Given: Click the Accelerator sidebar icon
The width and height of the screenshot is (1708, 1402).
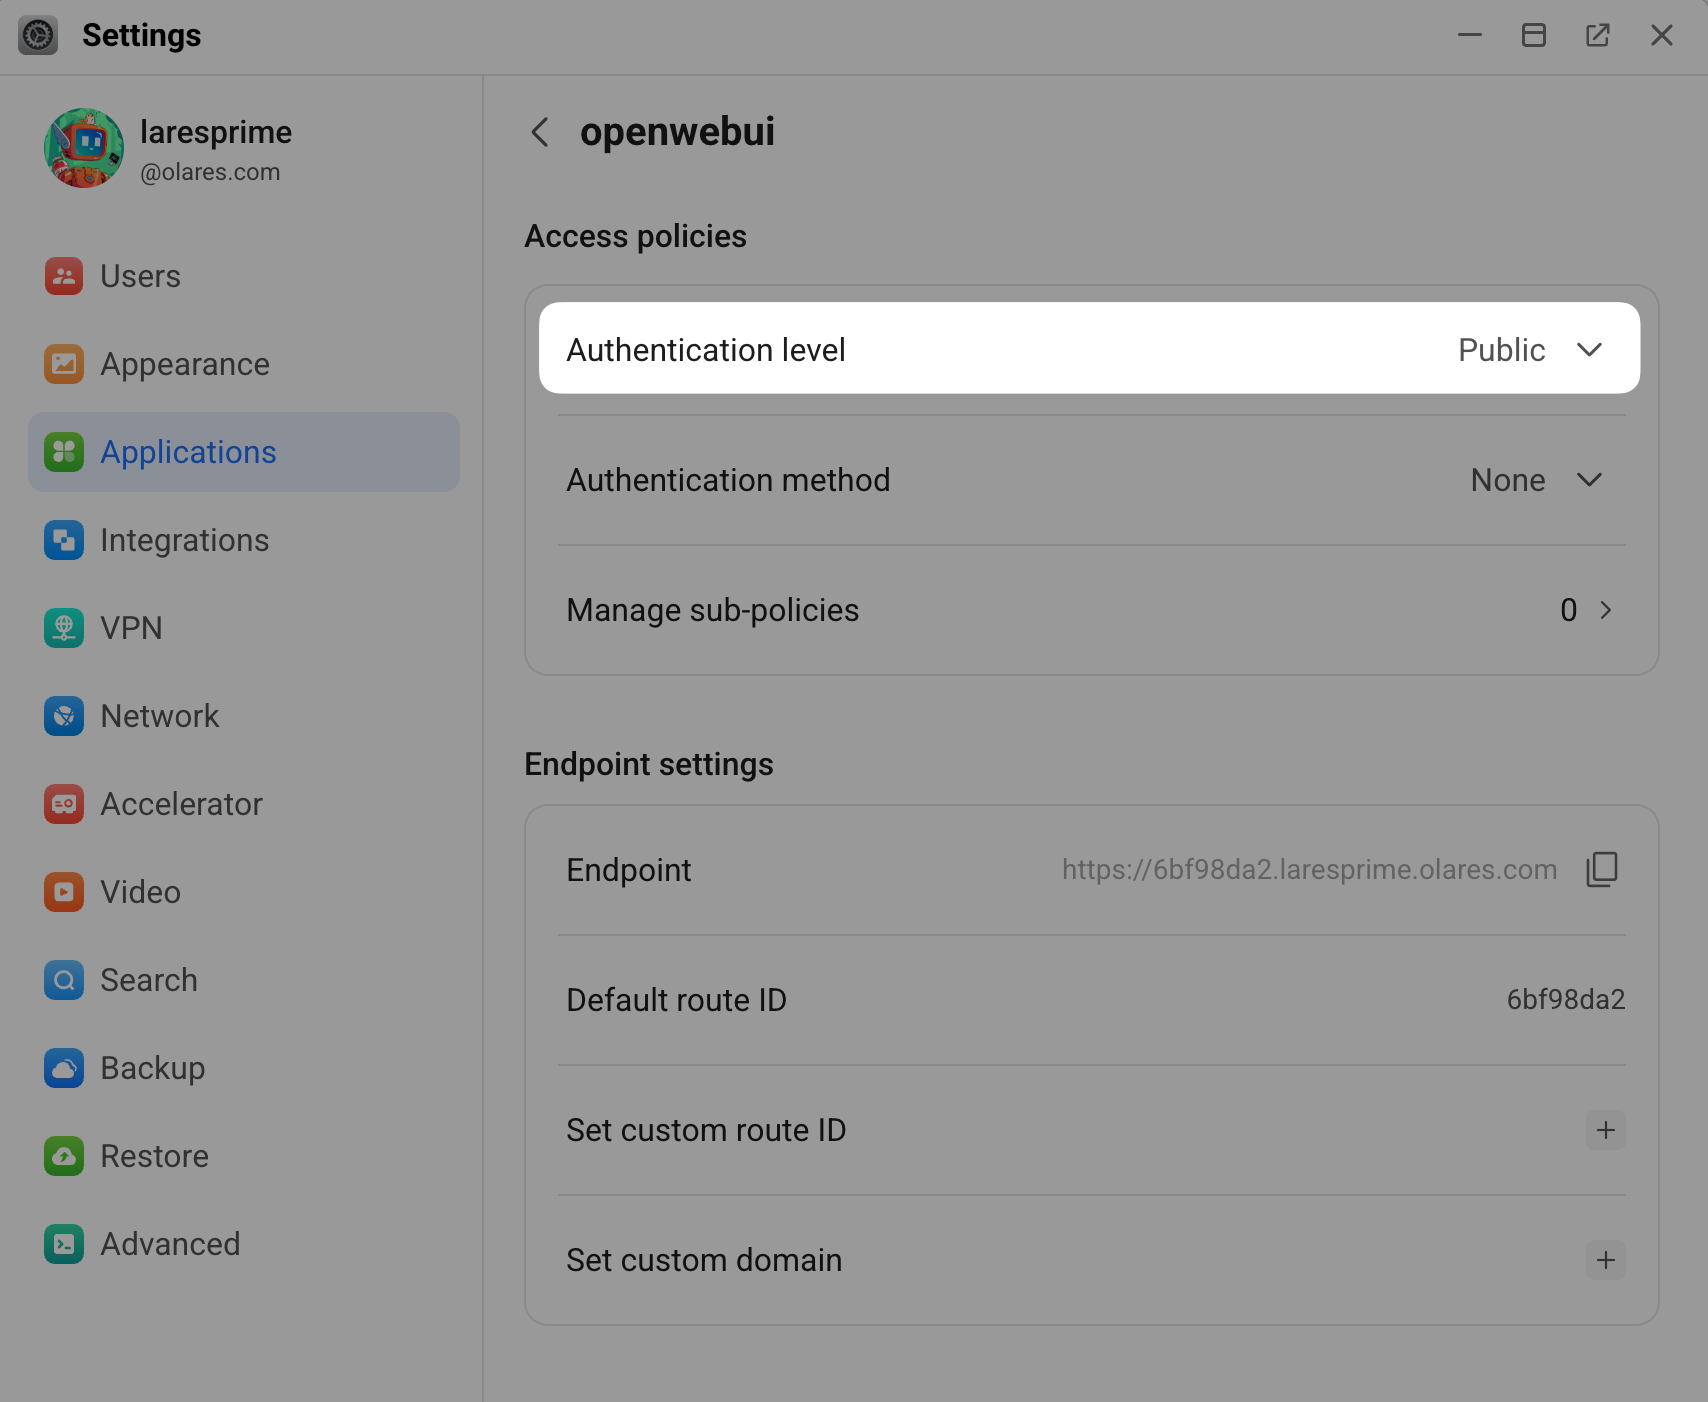Looking at the screenshot, I should pyautogui.click(x=64, y=804).
